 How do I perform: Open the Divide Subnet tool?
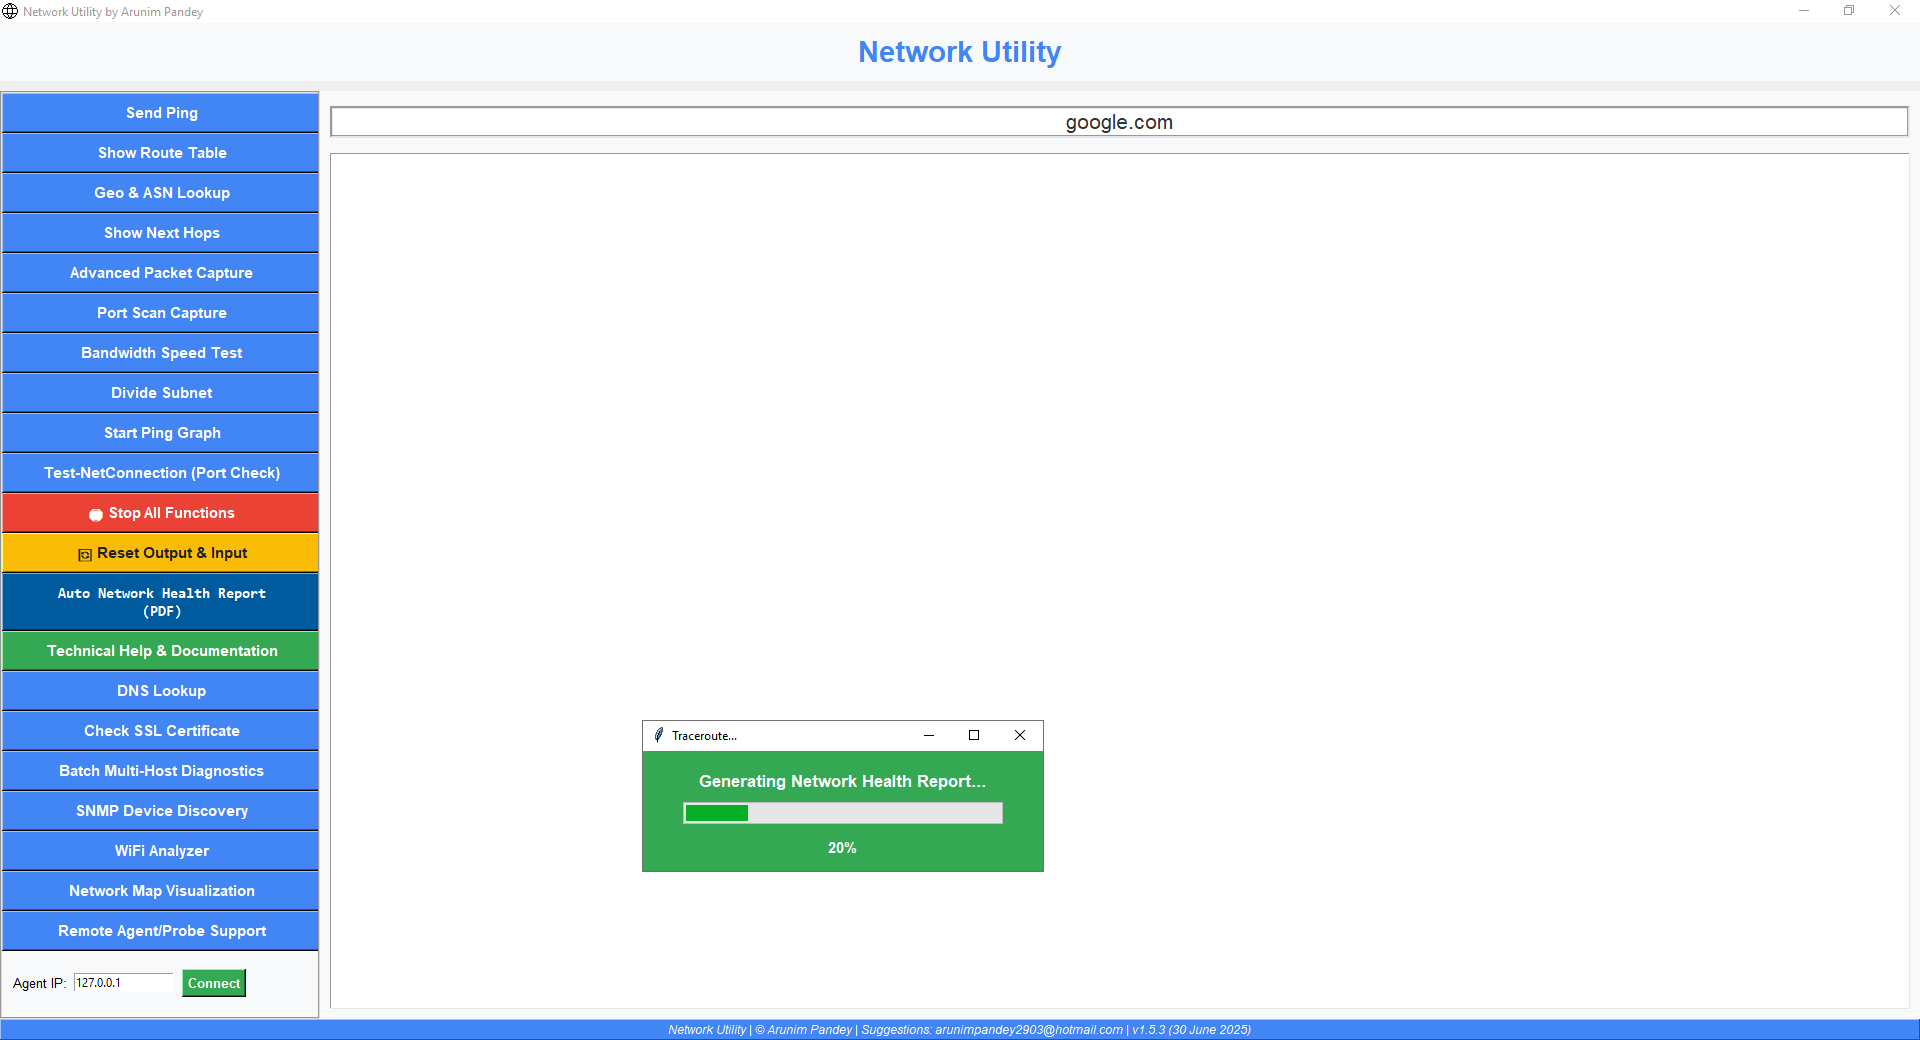160,392
